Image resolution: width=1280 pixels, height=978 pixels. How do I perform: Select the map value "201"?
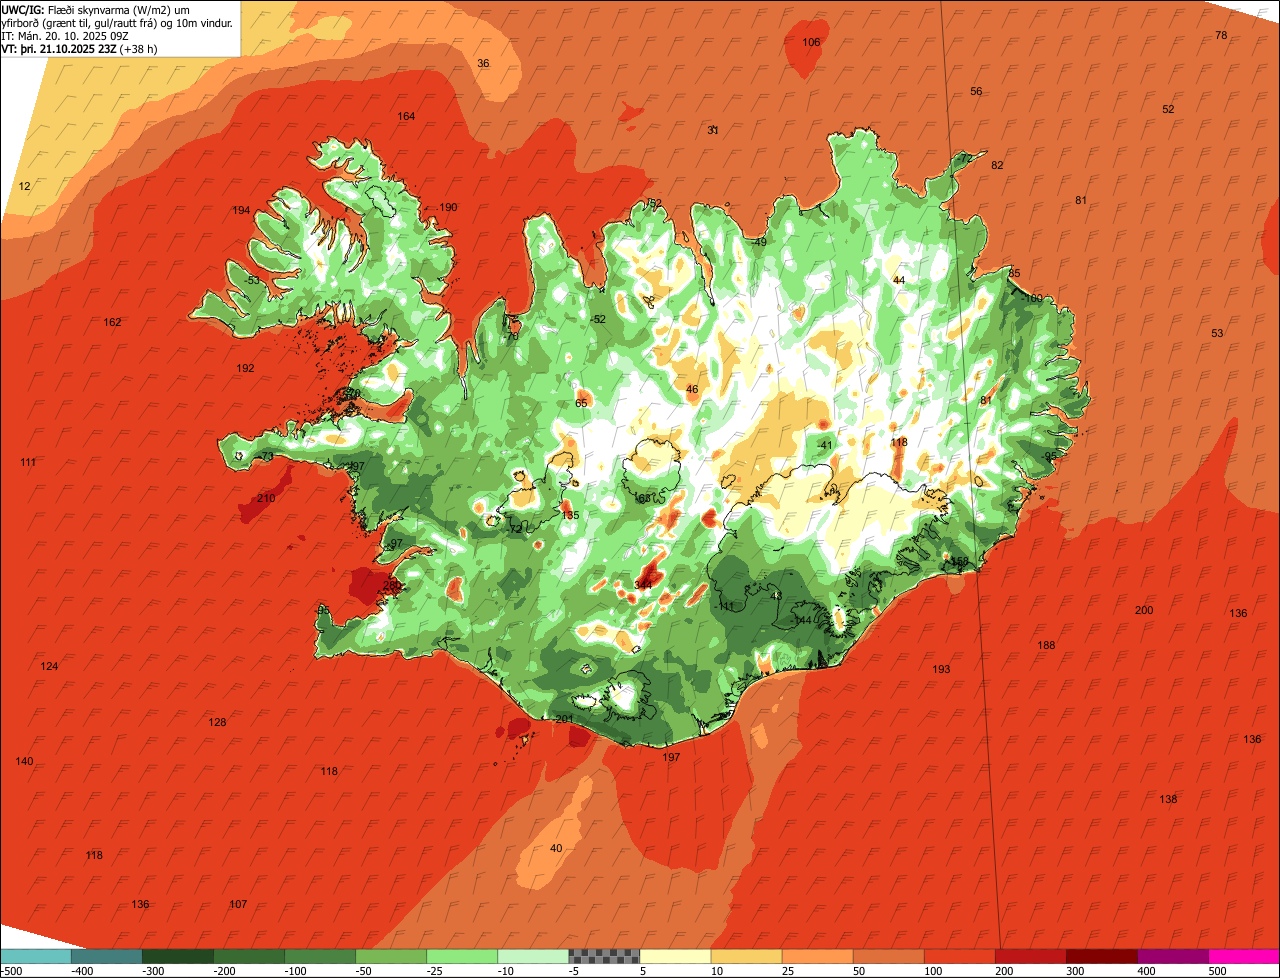tap(563, 719)
